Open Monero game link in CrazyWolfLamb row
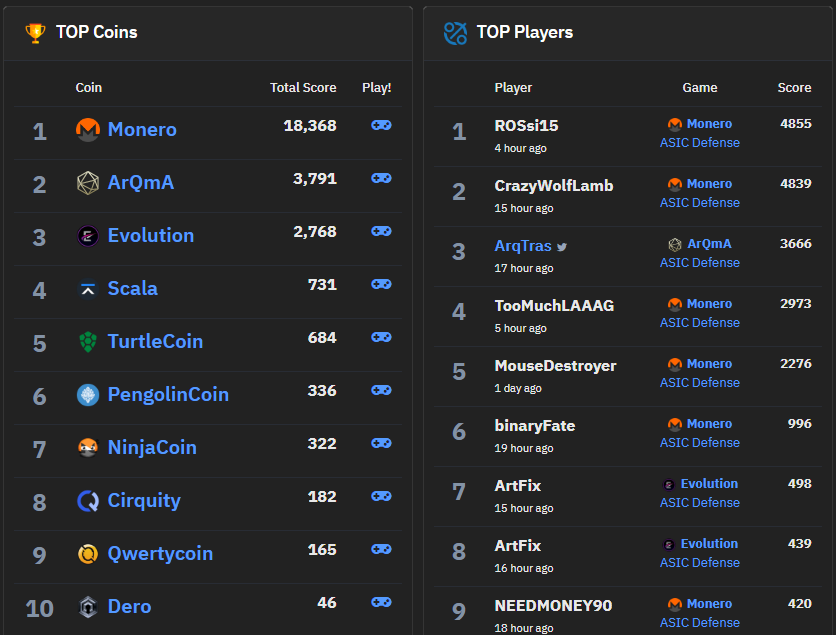This screenshot has height=635, width=836. click(709, 184)
